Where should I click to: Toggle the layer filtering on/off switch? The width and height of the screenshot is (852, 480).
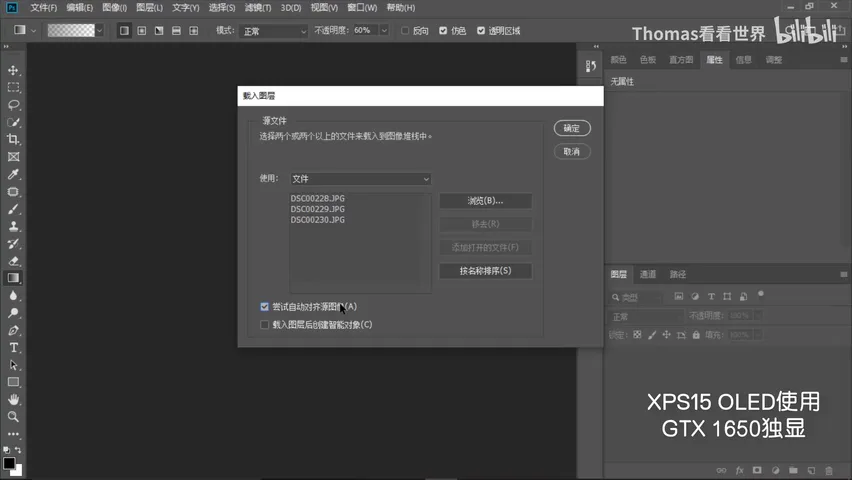click(x=761, y=294)
